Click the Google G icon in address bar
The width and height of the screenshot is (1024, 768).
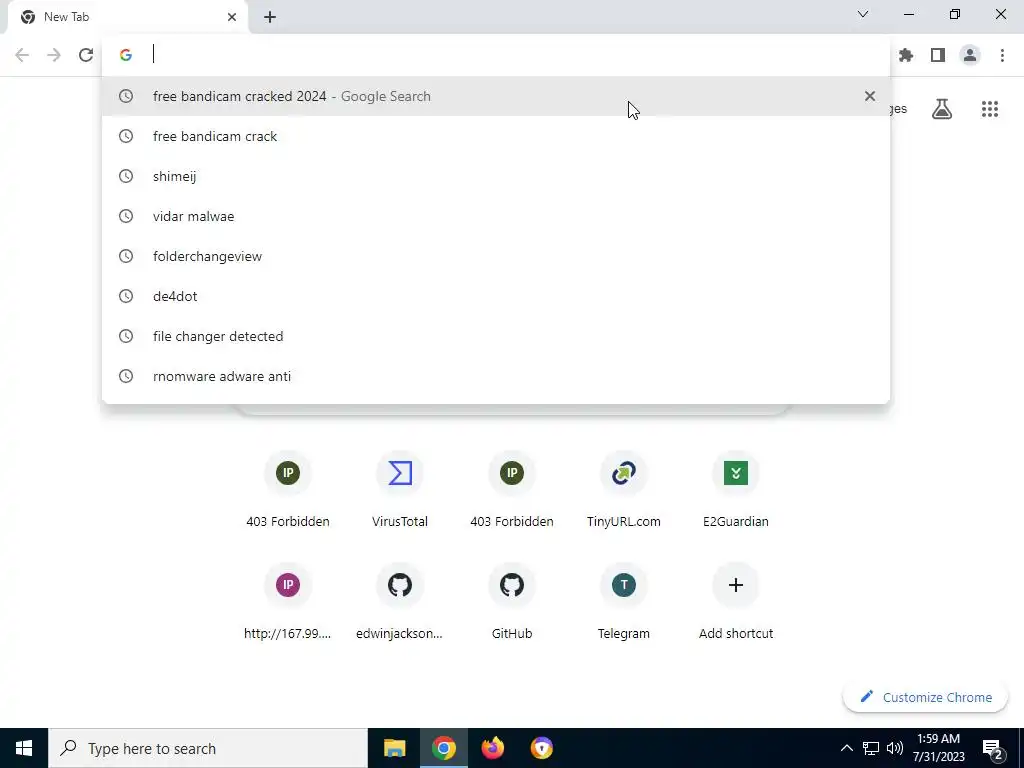point(126,55)
